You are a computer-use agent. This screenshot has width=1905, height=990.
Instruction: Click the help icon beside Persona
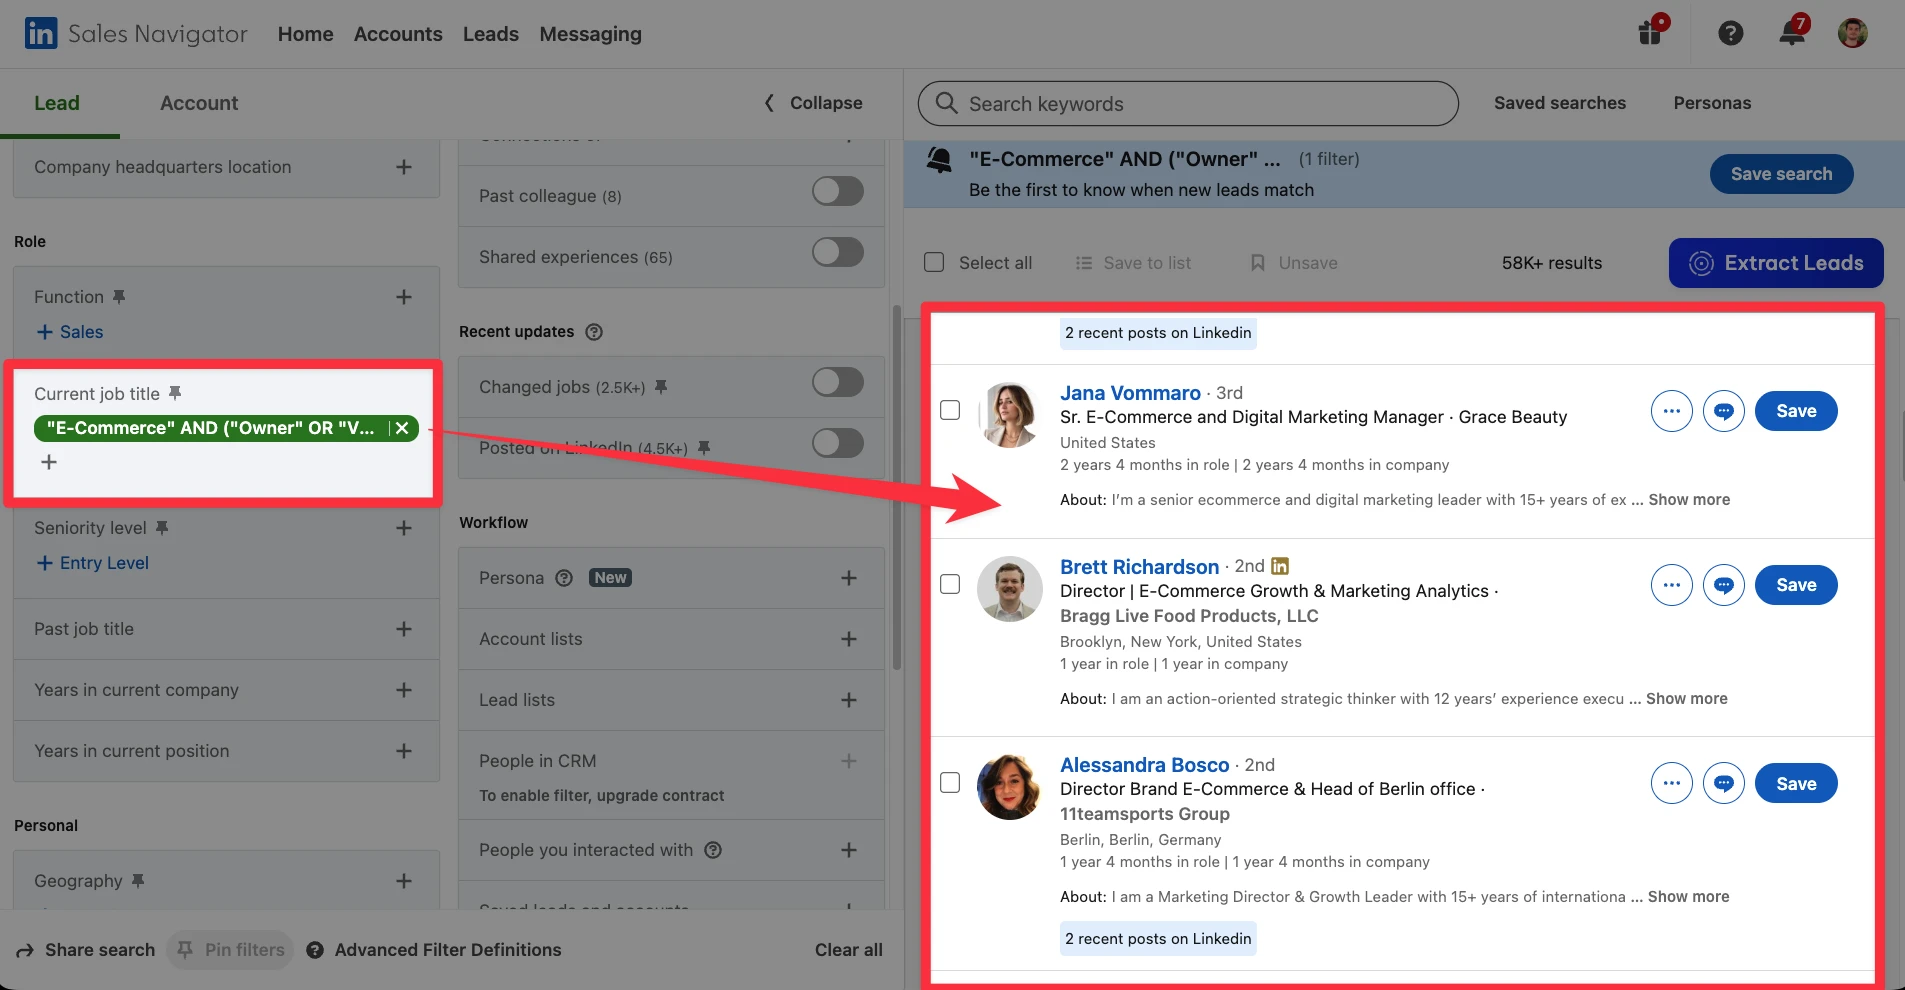pyautogui.click(x=564, y=578)
